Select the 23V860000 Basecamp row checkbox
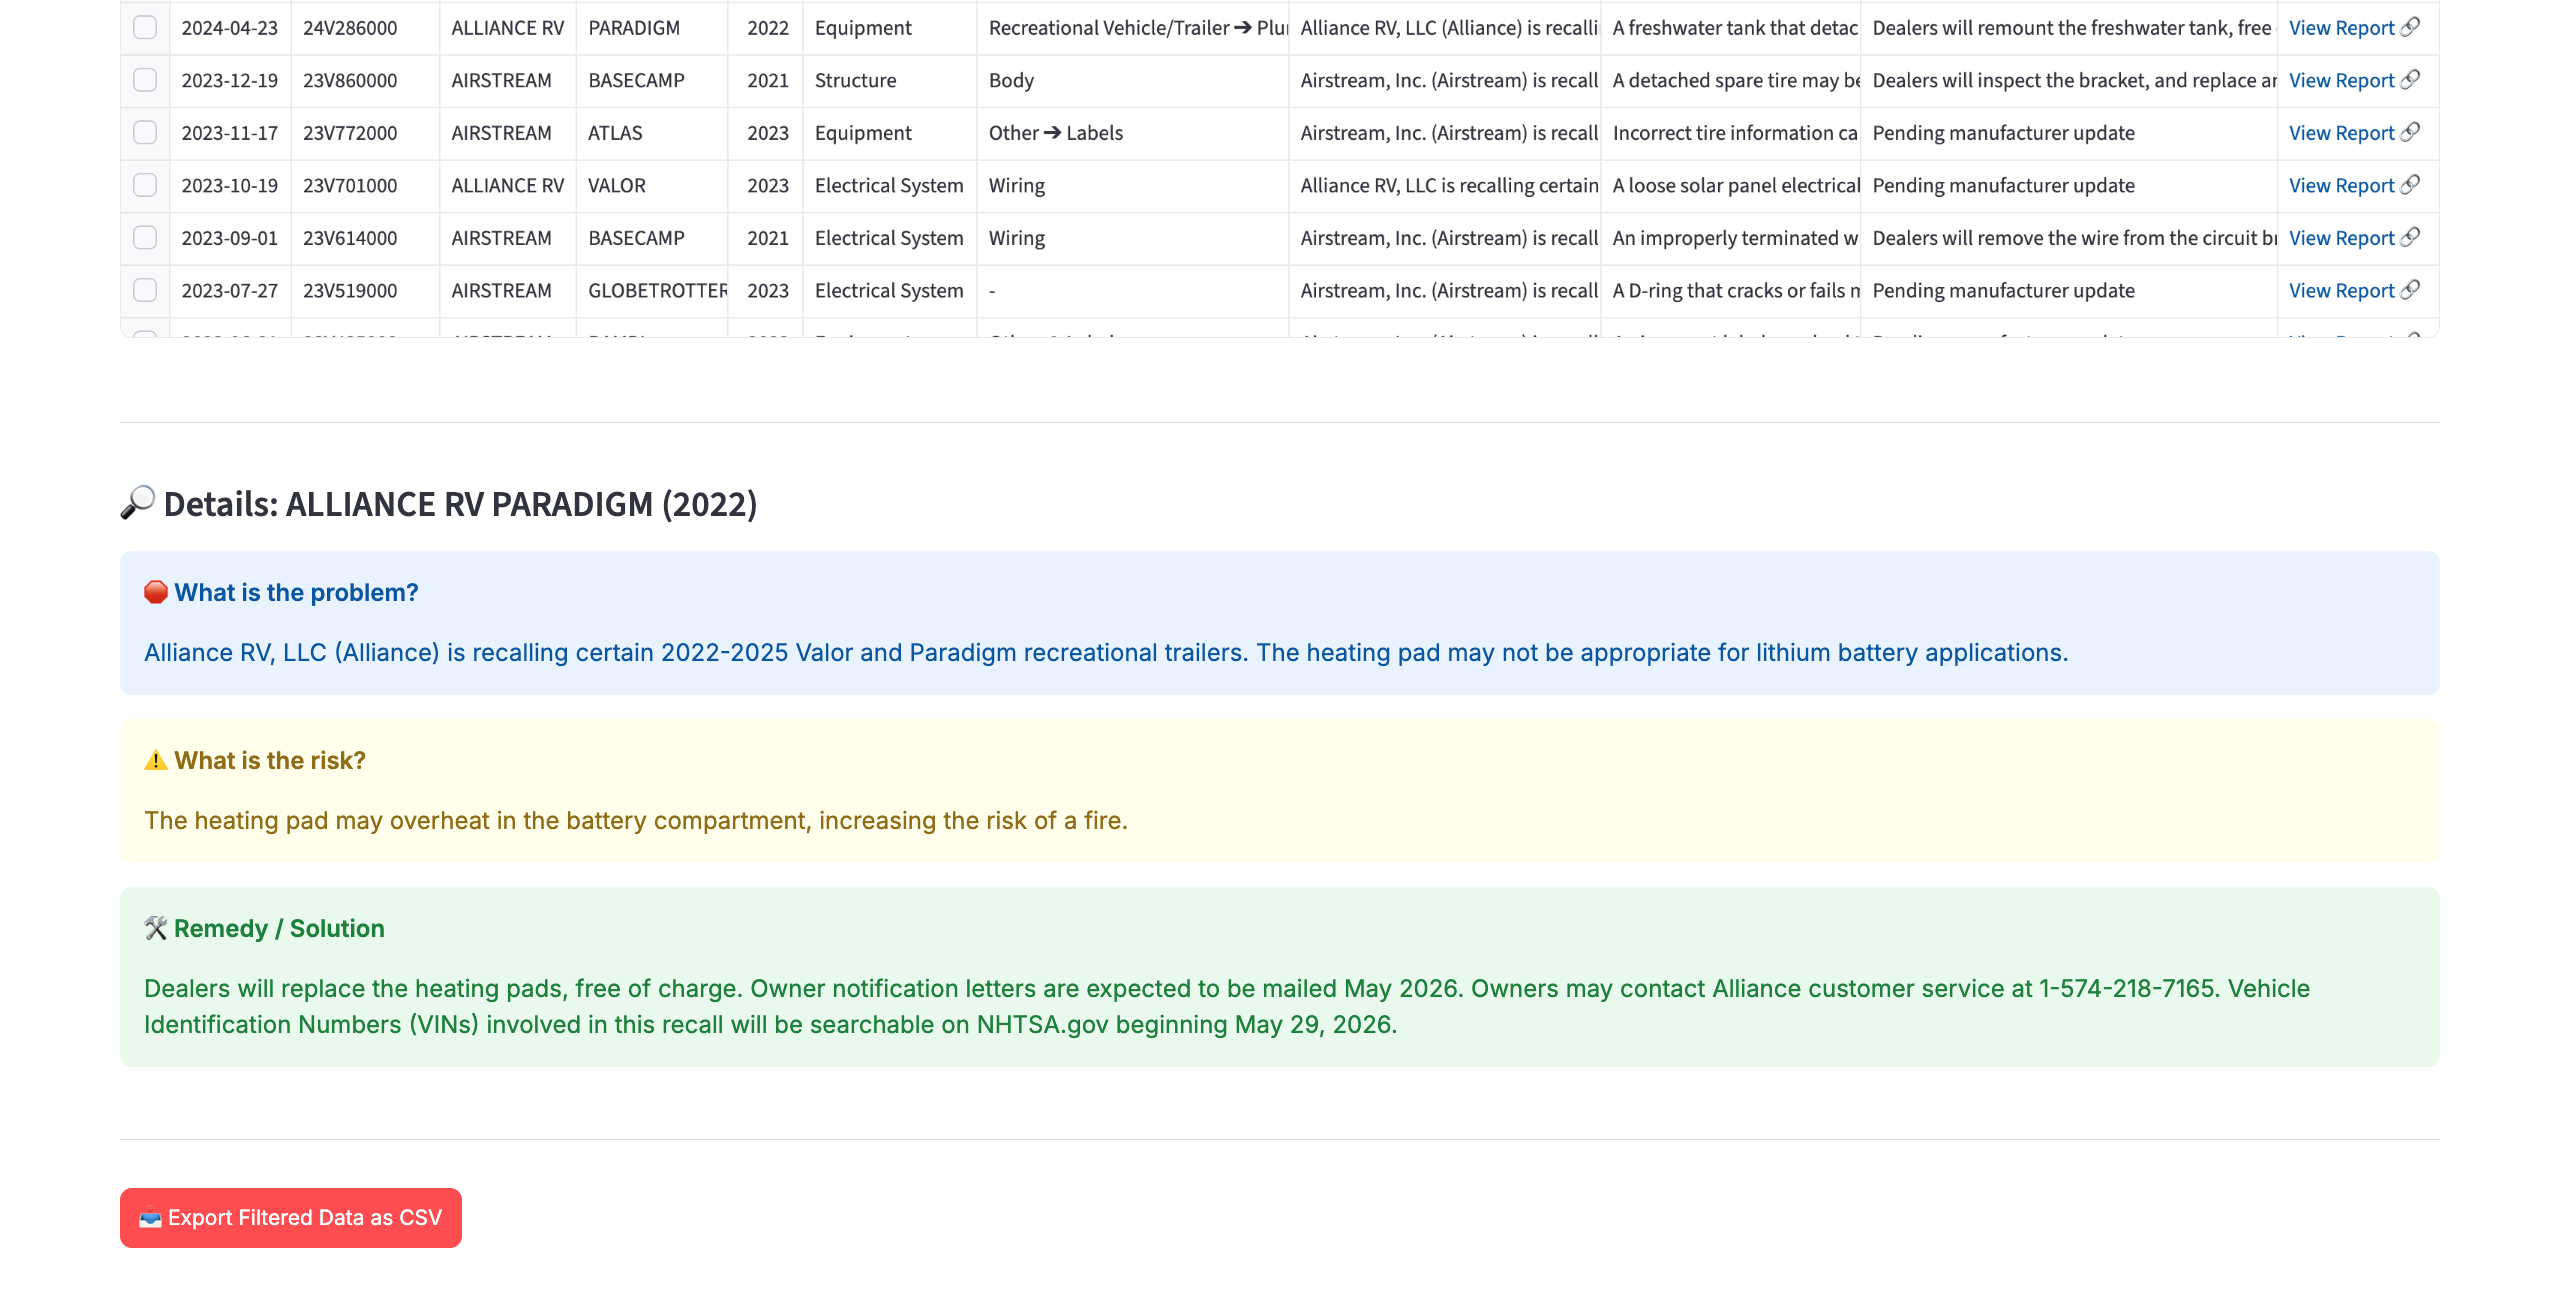The height and width of the screenshot is (1296, 2560). point(145,80)
